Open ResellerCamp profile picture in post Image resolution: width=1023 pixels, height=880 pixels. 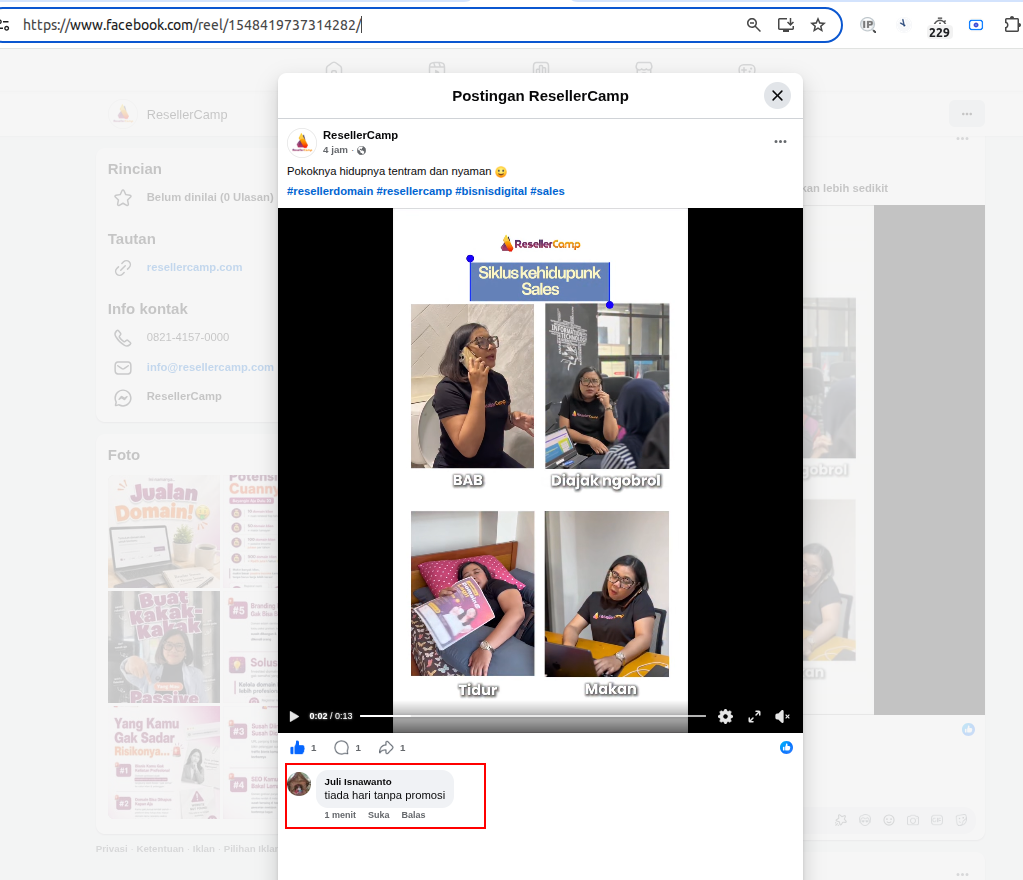tap(302, 143)
